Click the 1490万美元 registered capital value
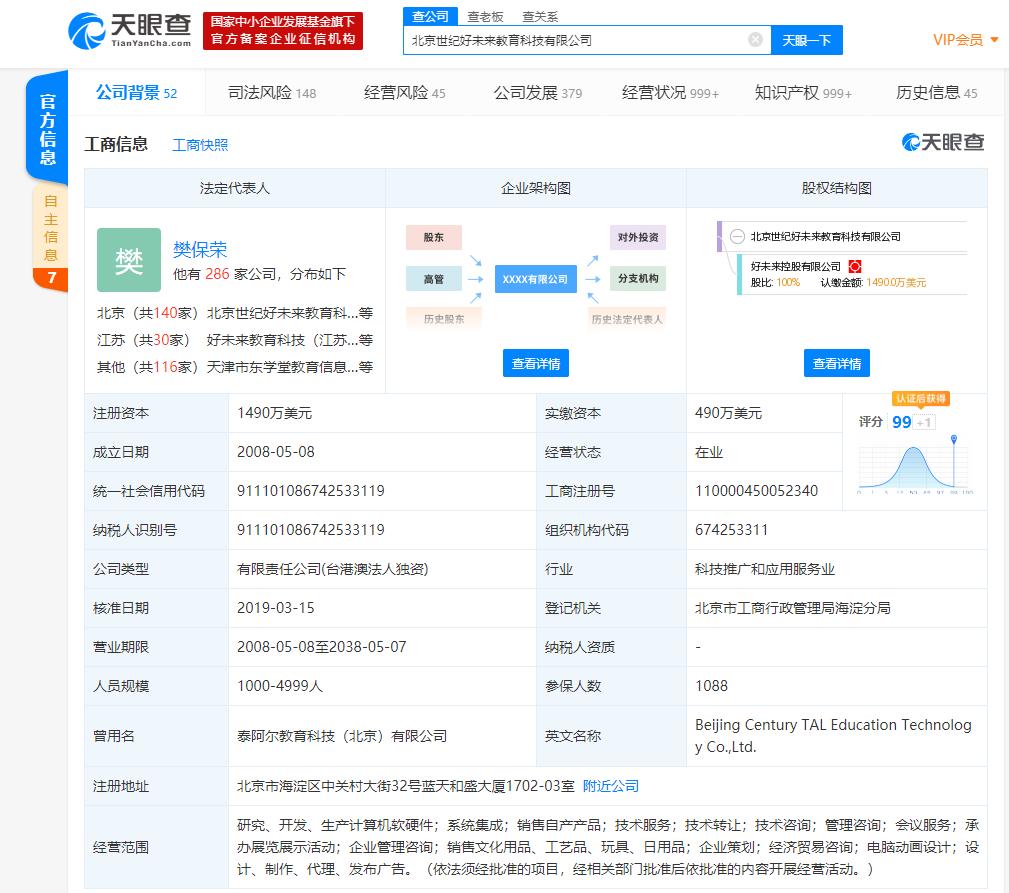Viewport: 1009px width, 893px height. (x=275, y=413)
